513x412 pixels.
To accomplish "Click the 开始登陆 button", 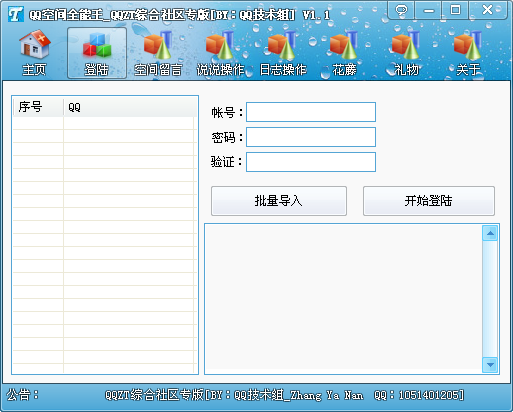I will (429, 201).
